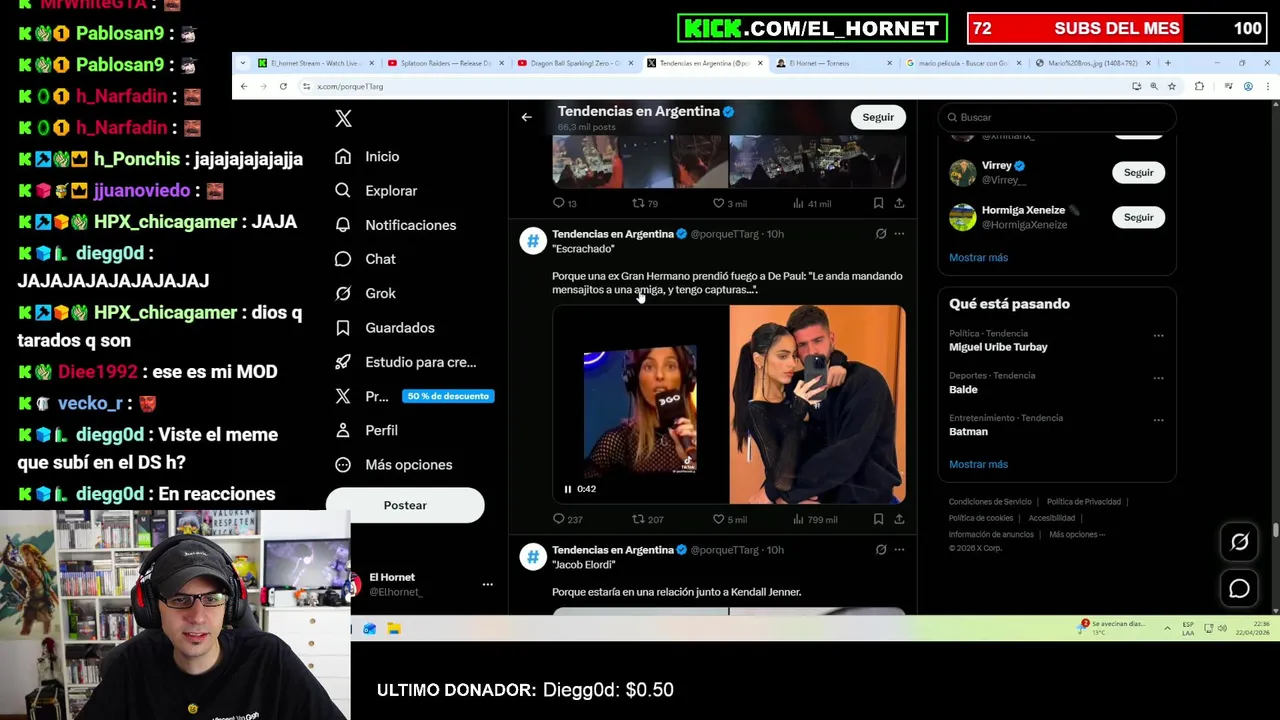1280x720 pixels.
Task: Reload the page in browser toolbar
Action: tap(283, 86)
